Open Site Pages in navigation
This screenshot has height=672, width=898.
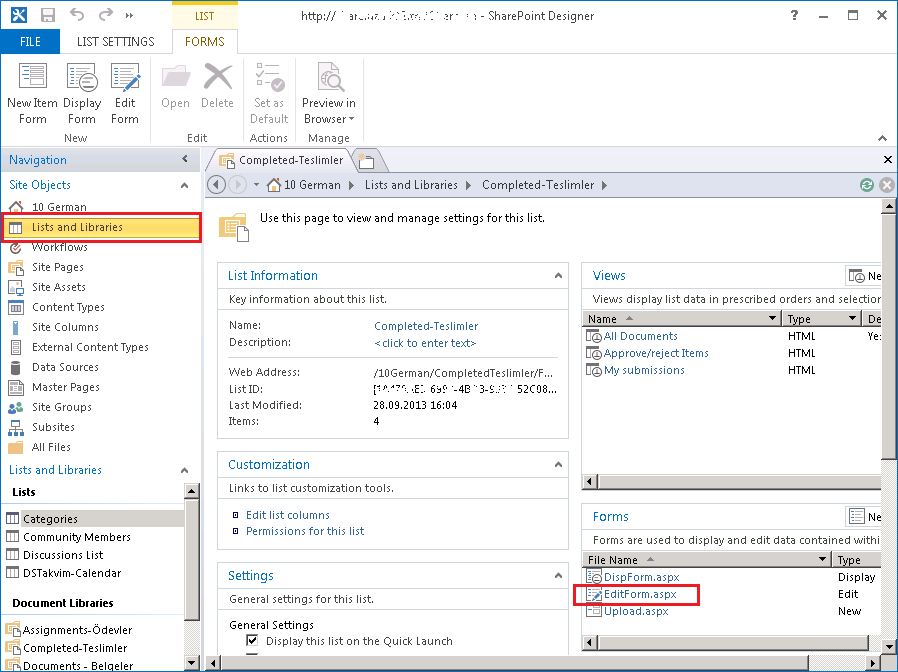pos(58,267)
